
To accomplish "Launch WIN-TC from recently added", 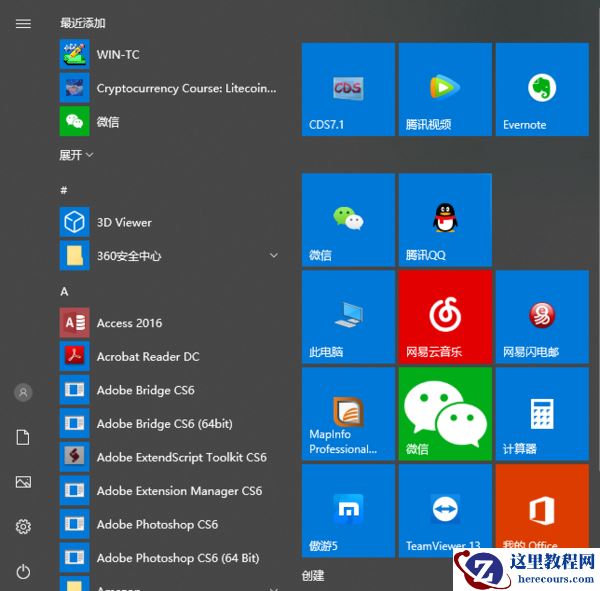I will 168,54.
